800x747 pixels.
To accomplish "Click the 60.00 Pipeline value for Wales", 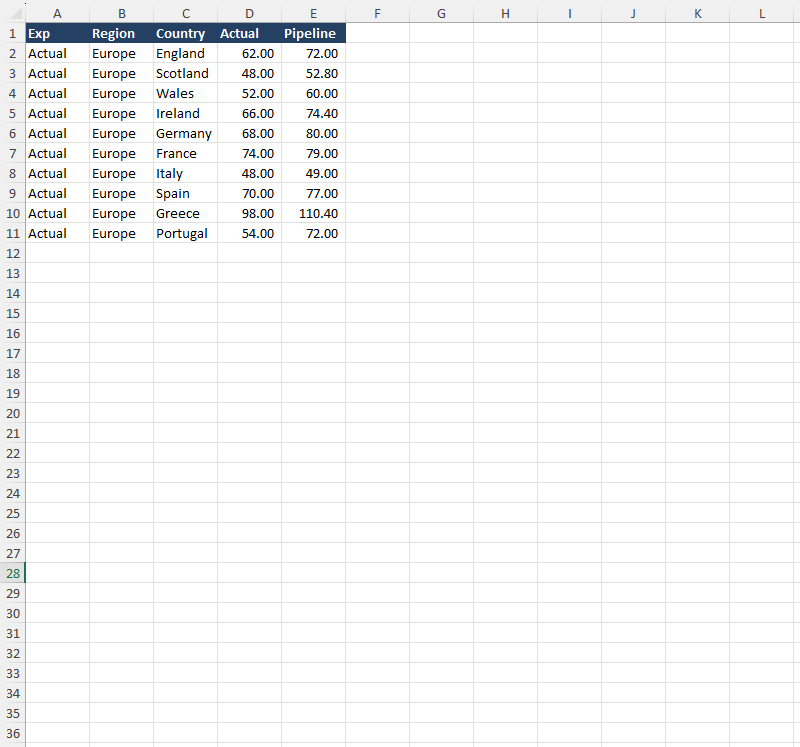I will (313, 93).
